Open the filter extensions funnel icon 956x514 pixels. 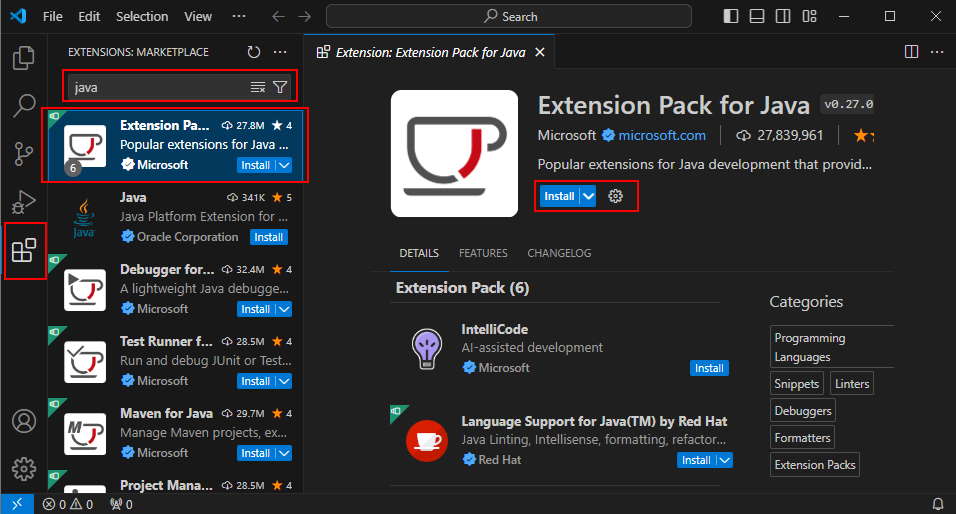click(x=280, y=87)
